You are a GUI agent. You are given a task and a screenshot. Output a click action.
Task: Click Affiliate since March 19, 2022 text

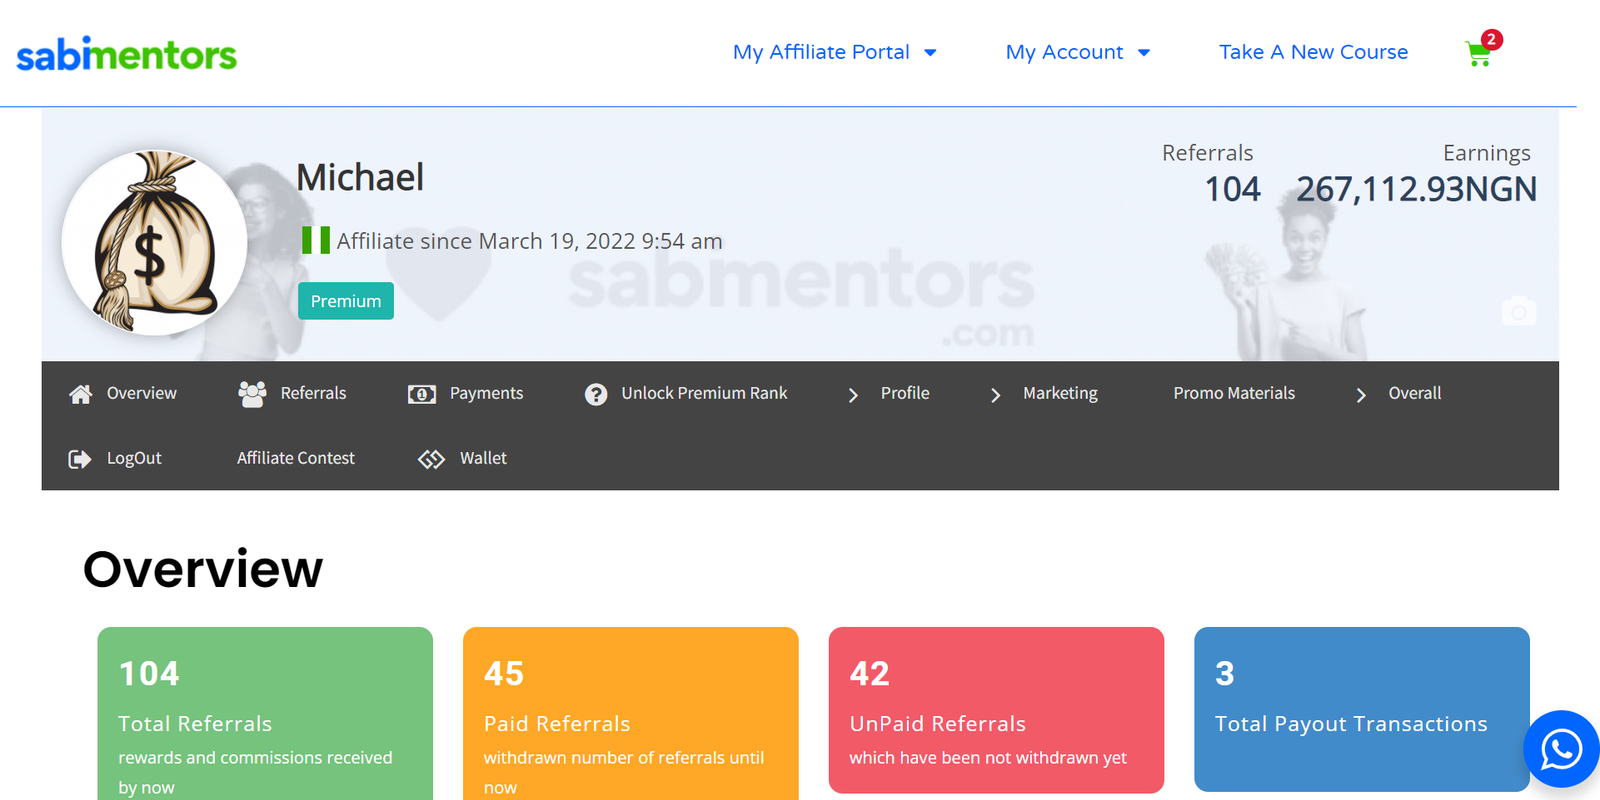(529, 241)
